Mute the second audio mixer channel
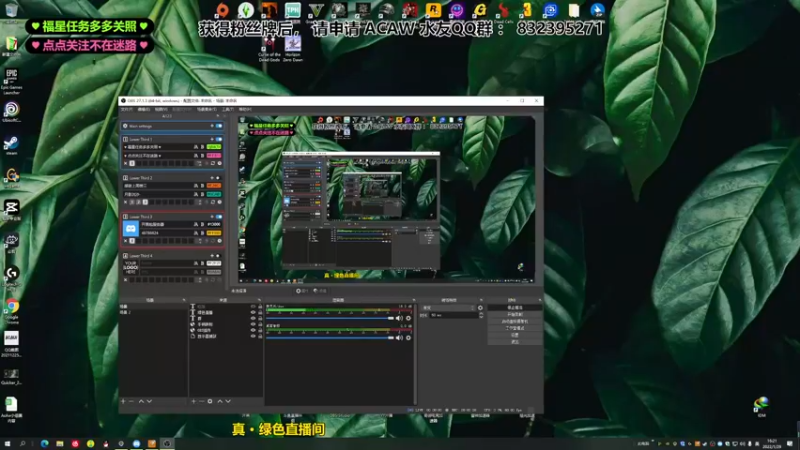Viewport: 800px width, 450px height. pyautogui.click(x=399, y=338)
